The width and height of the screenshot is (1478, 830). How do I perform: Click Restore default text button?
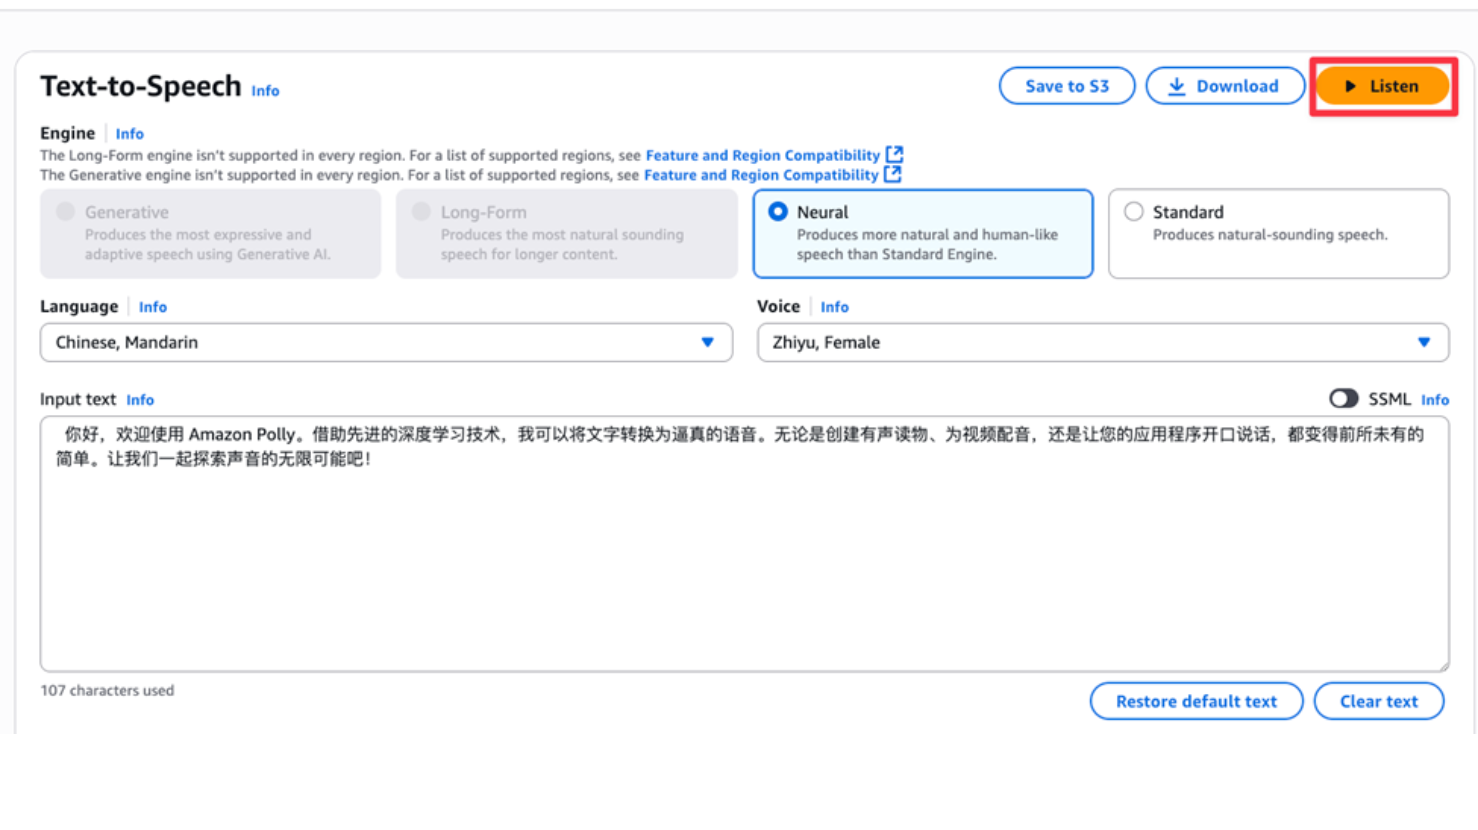pyautogui.click(x=1196, y=701)
